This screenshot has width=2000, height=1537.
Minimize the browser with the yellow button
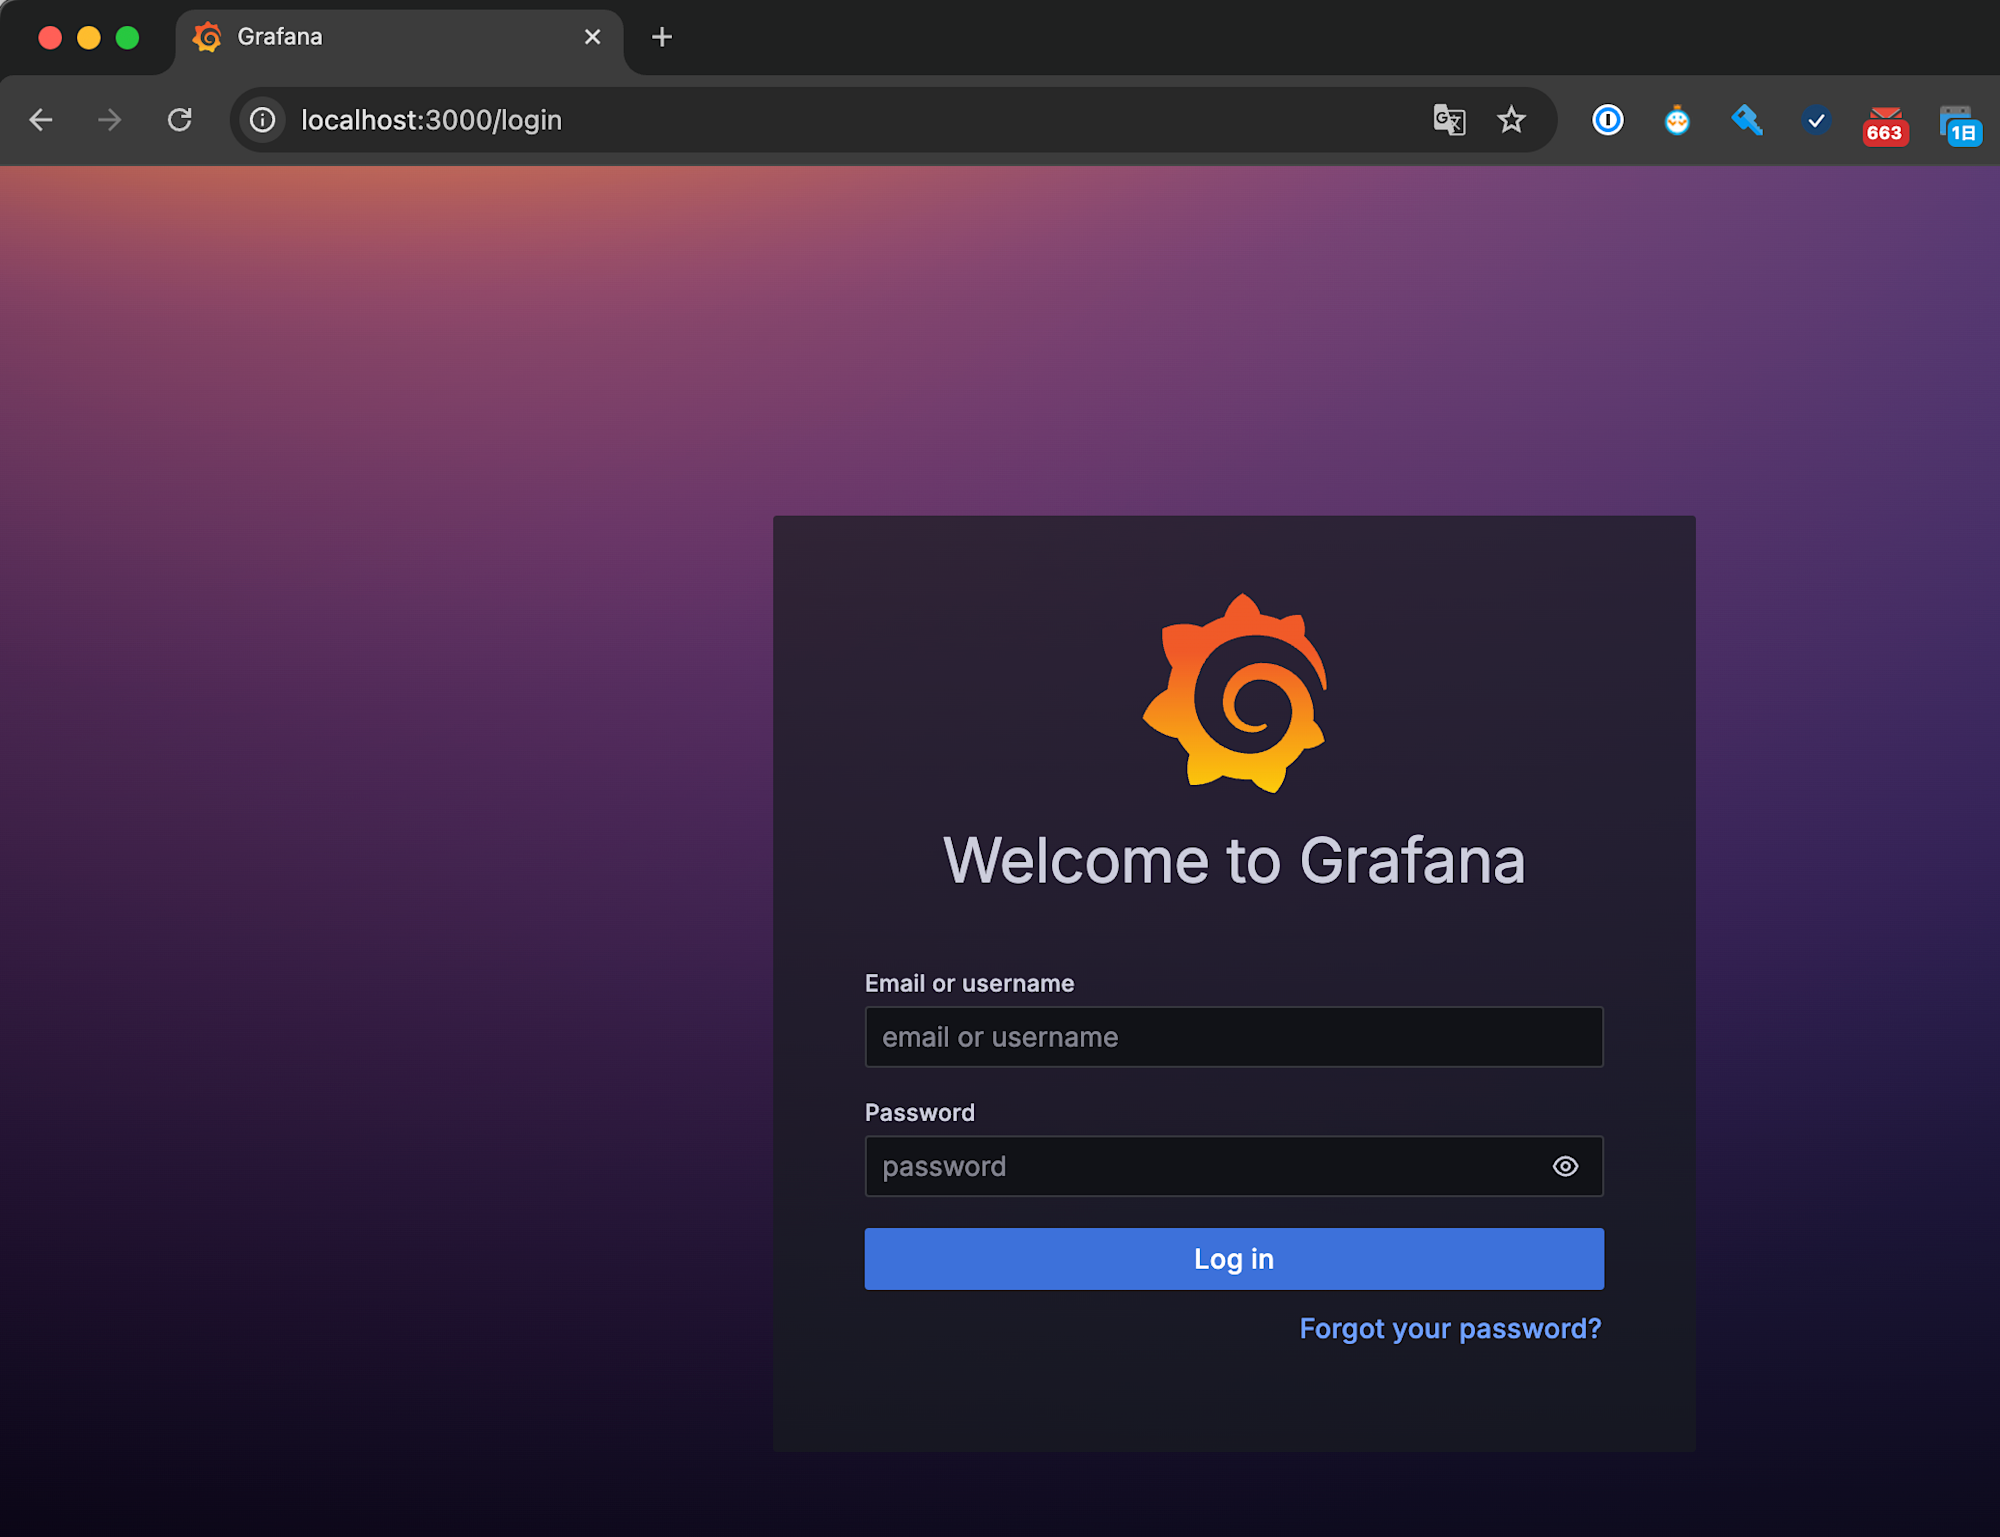[89, 38]
